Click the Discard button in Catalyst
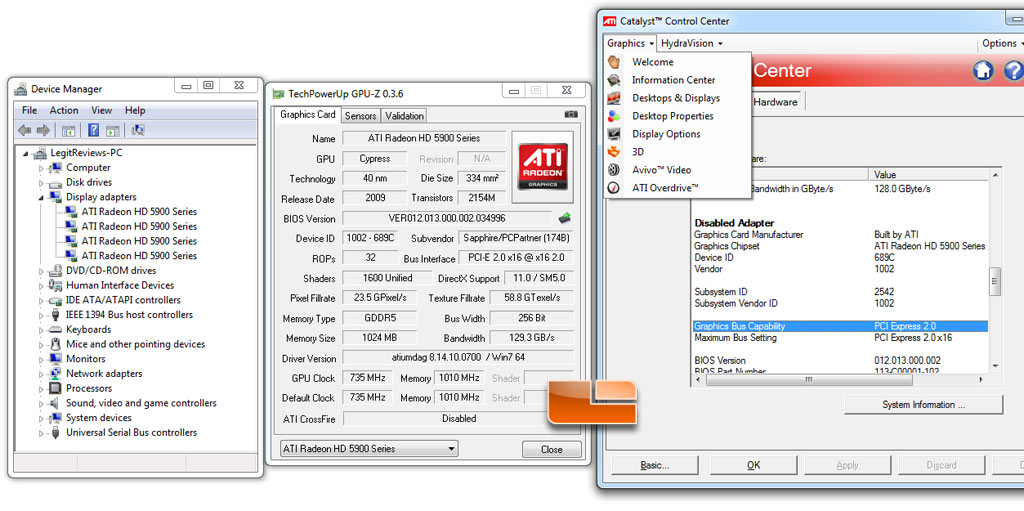1024x511 pixels. [x=942, y=465]
